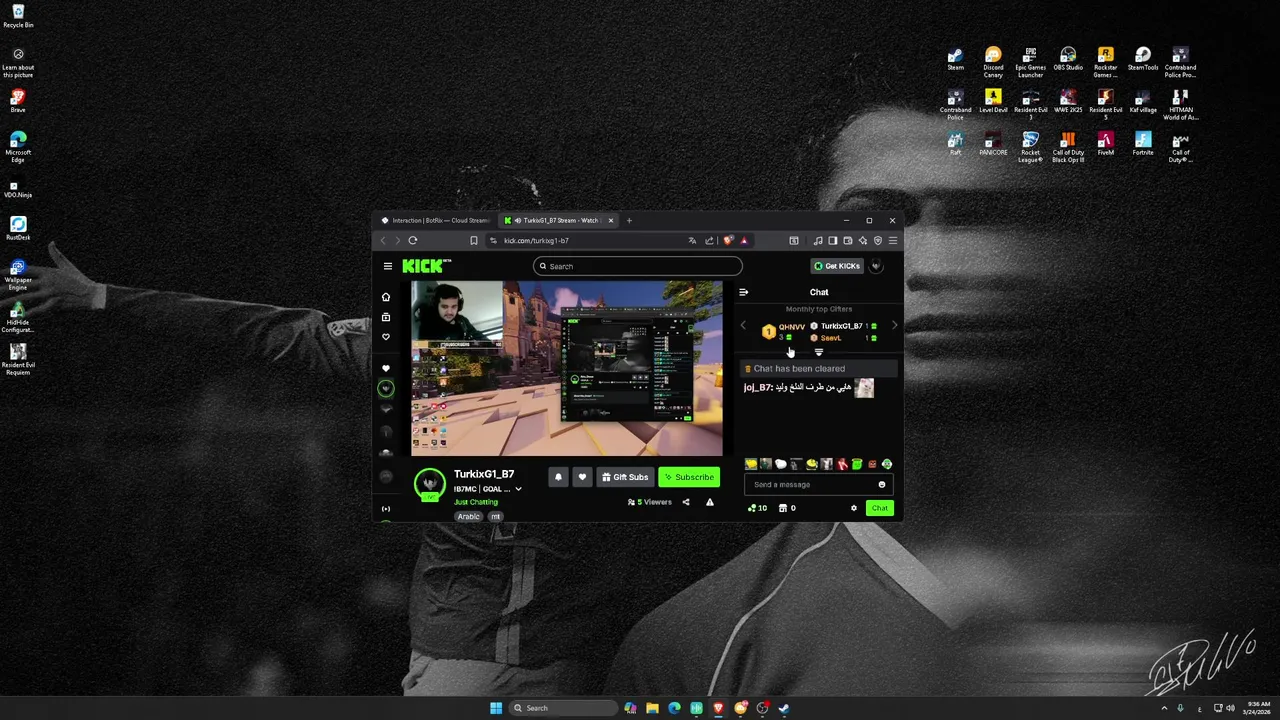
Task: Open user profile avatar in Kick header
Action: tap(876, 266)
